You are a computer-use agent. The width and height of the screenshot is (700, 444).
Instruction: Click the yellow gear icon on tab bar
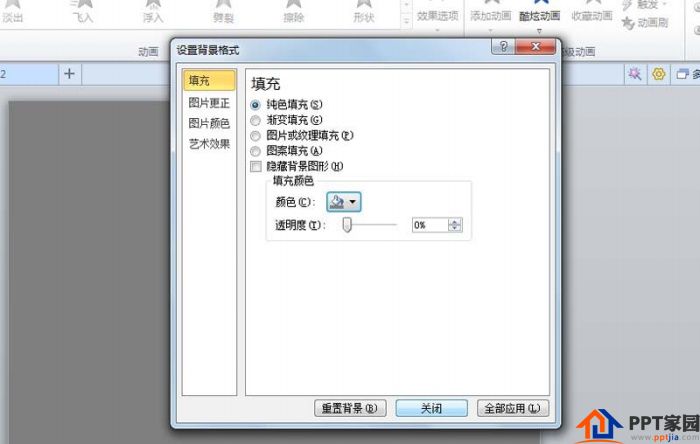coord(658,74)
